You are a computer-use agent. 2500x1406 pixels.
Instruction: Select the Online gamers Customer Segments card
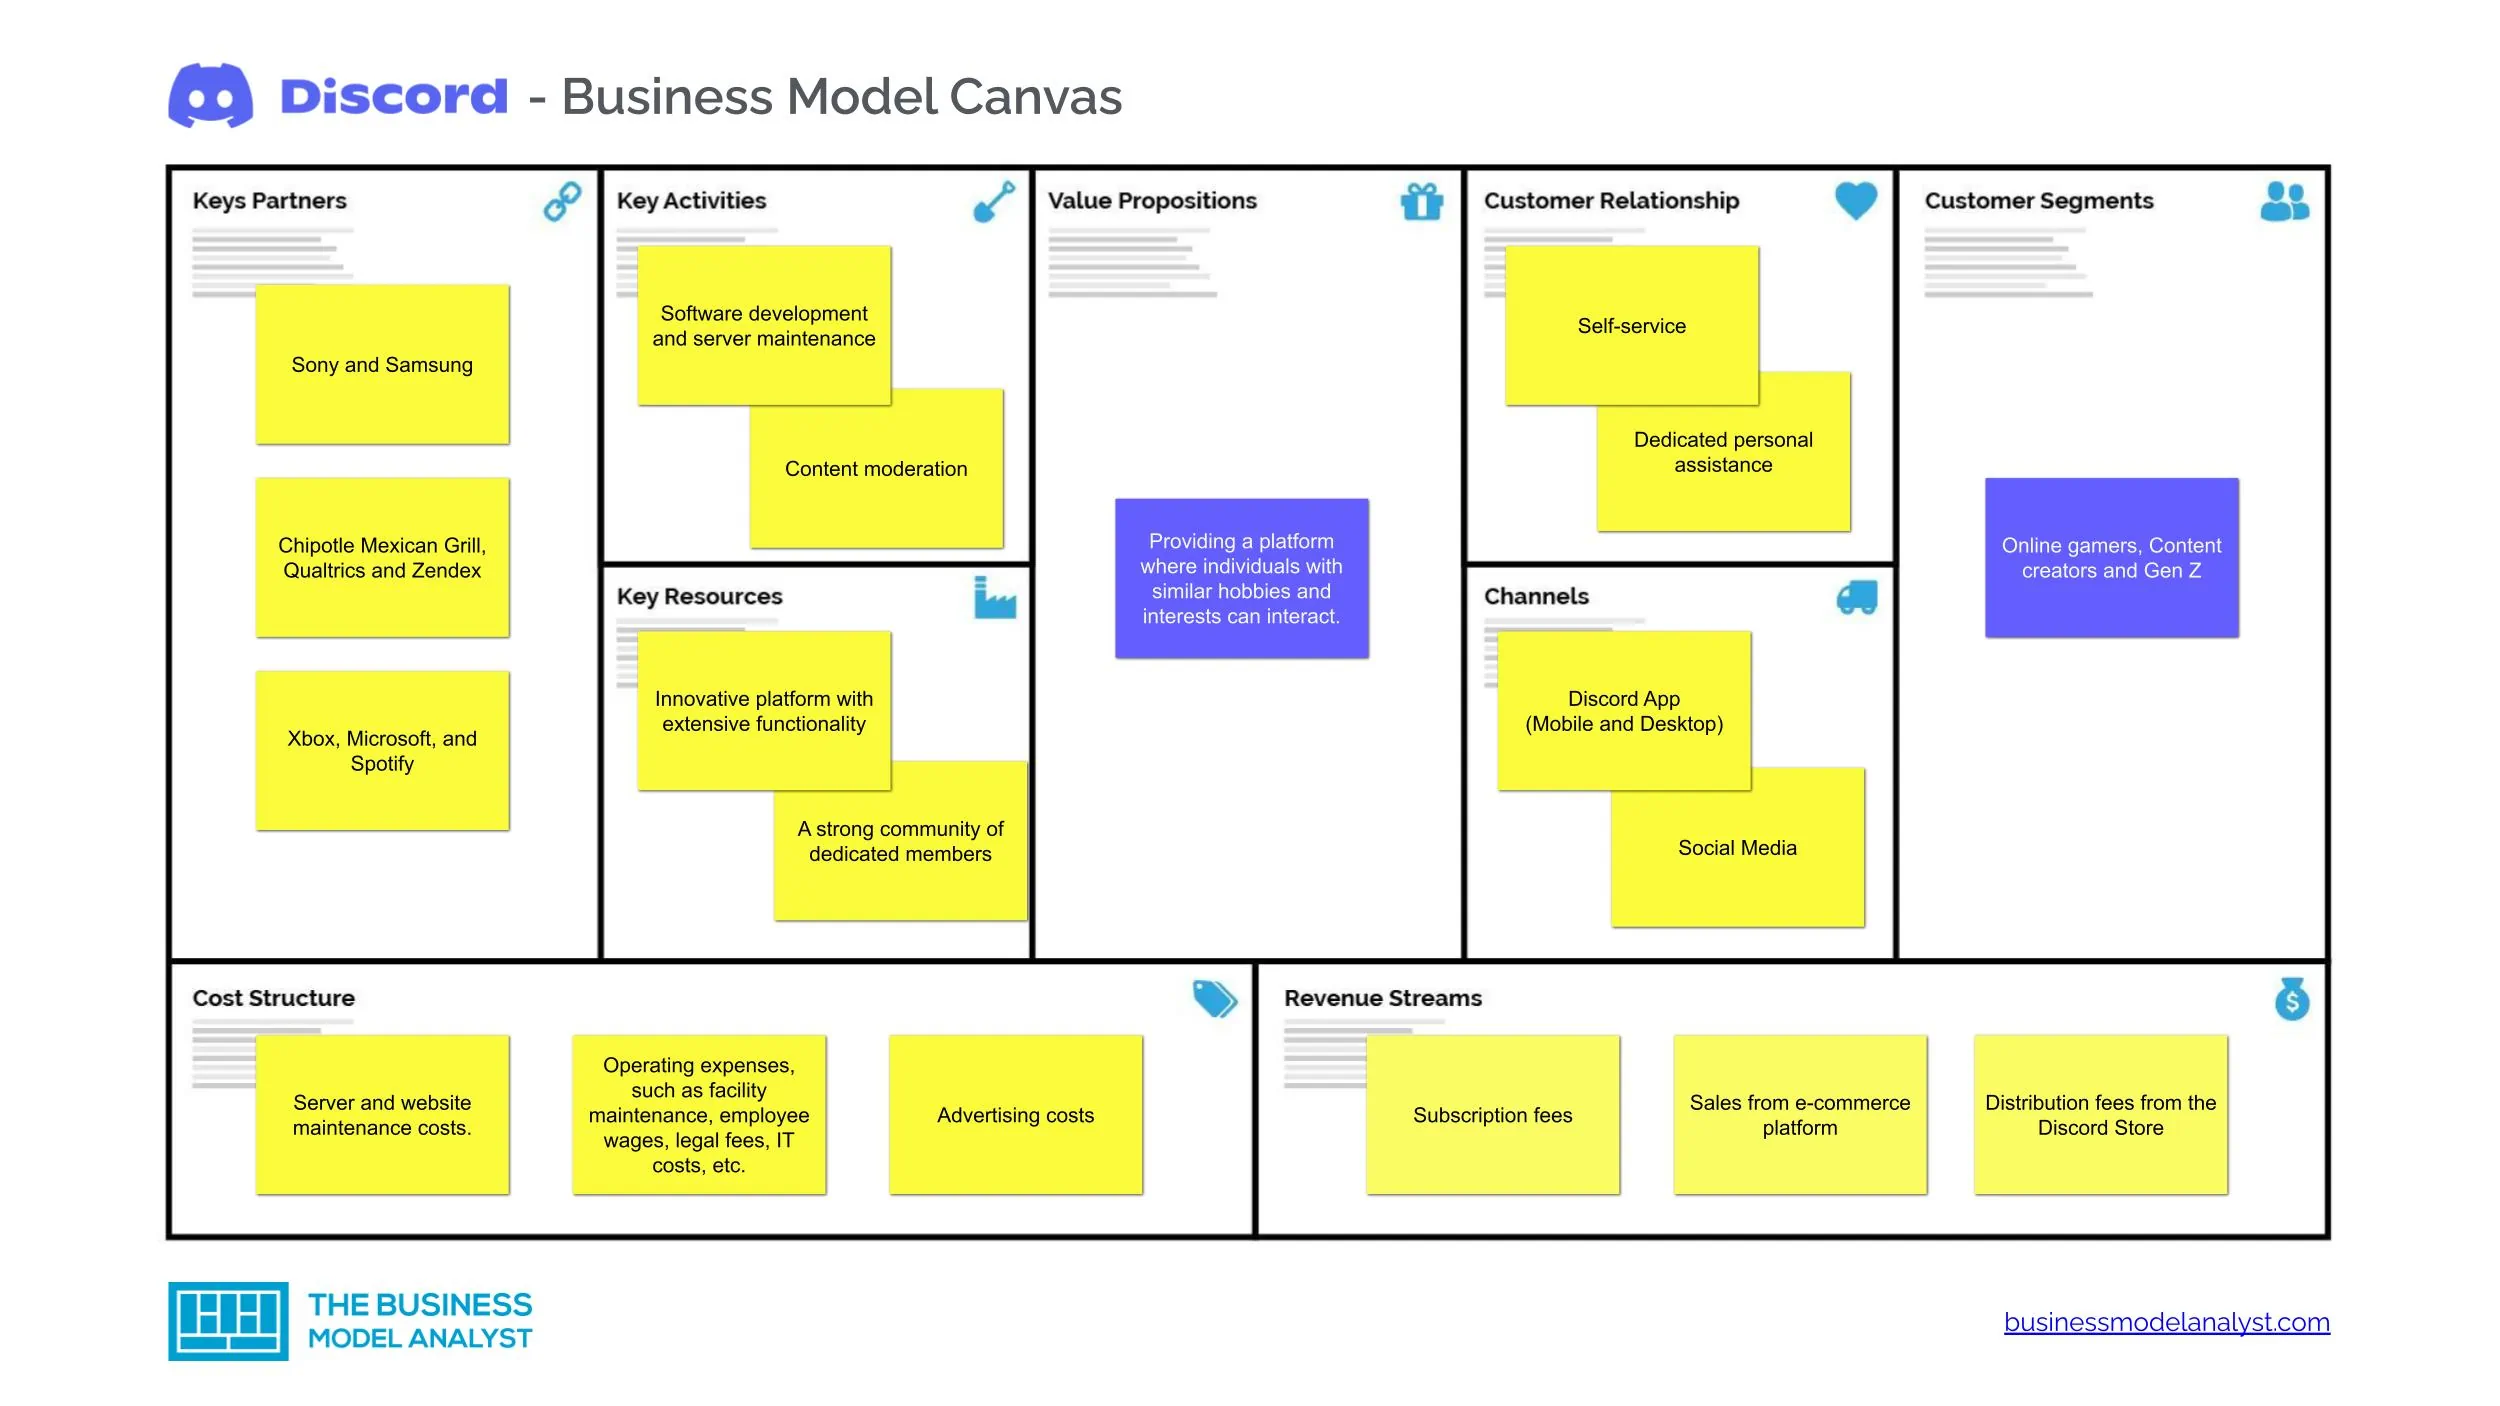(x=2114, y=558)
